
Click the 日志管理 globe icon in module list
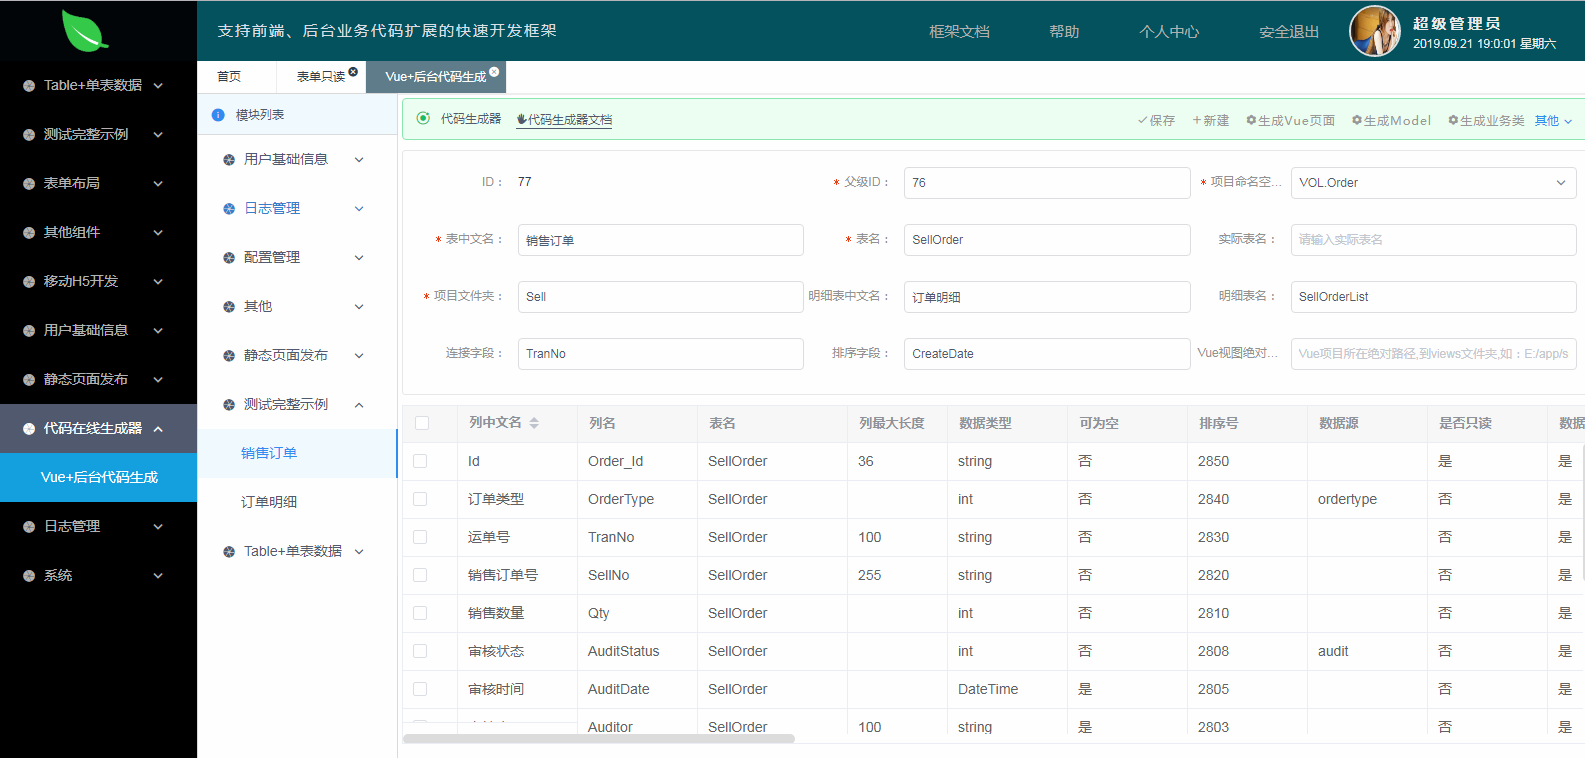(x=229, y=209)
